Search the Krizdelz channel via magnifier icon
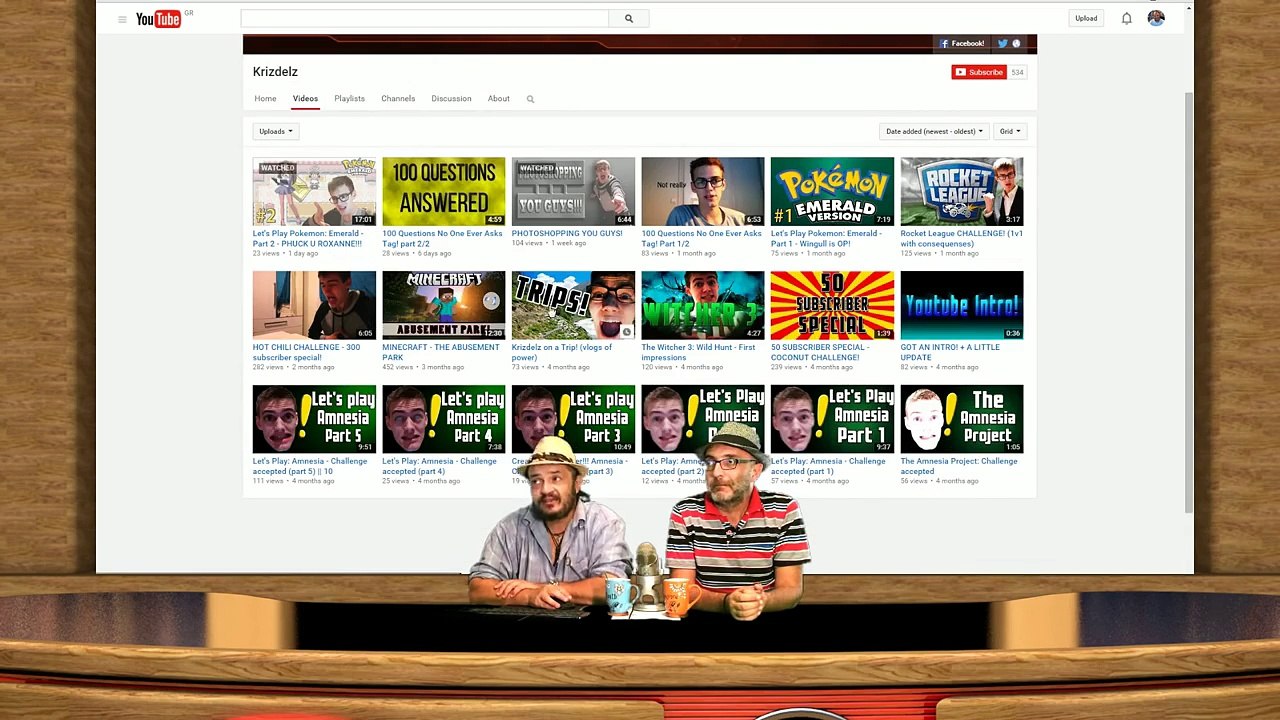Viewport: 1280px width, 720px height. click(530, 99)
